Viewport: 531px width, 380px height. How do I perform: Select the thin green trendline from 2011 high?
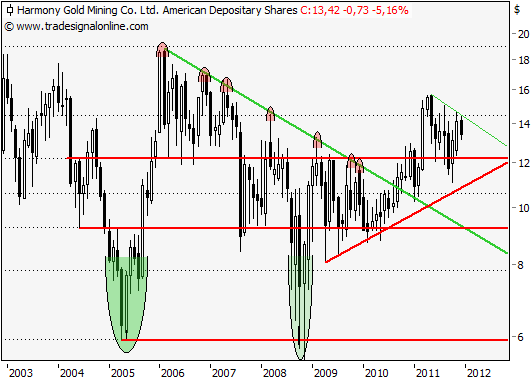469,120
